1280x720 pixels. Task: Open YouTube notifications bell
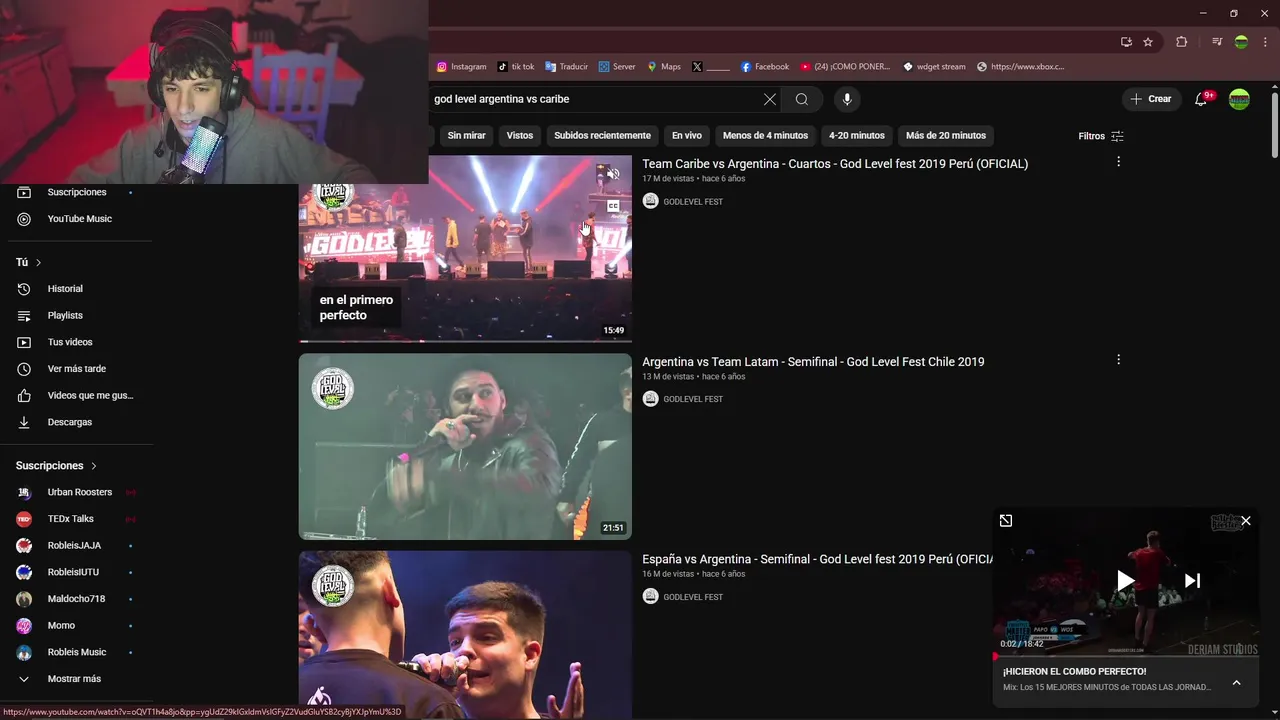click(1202, 99)
